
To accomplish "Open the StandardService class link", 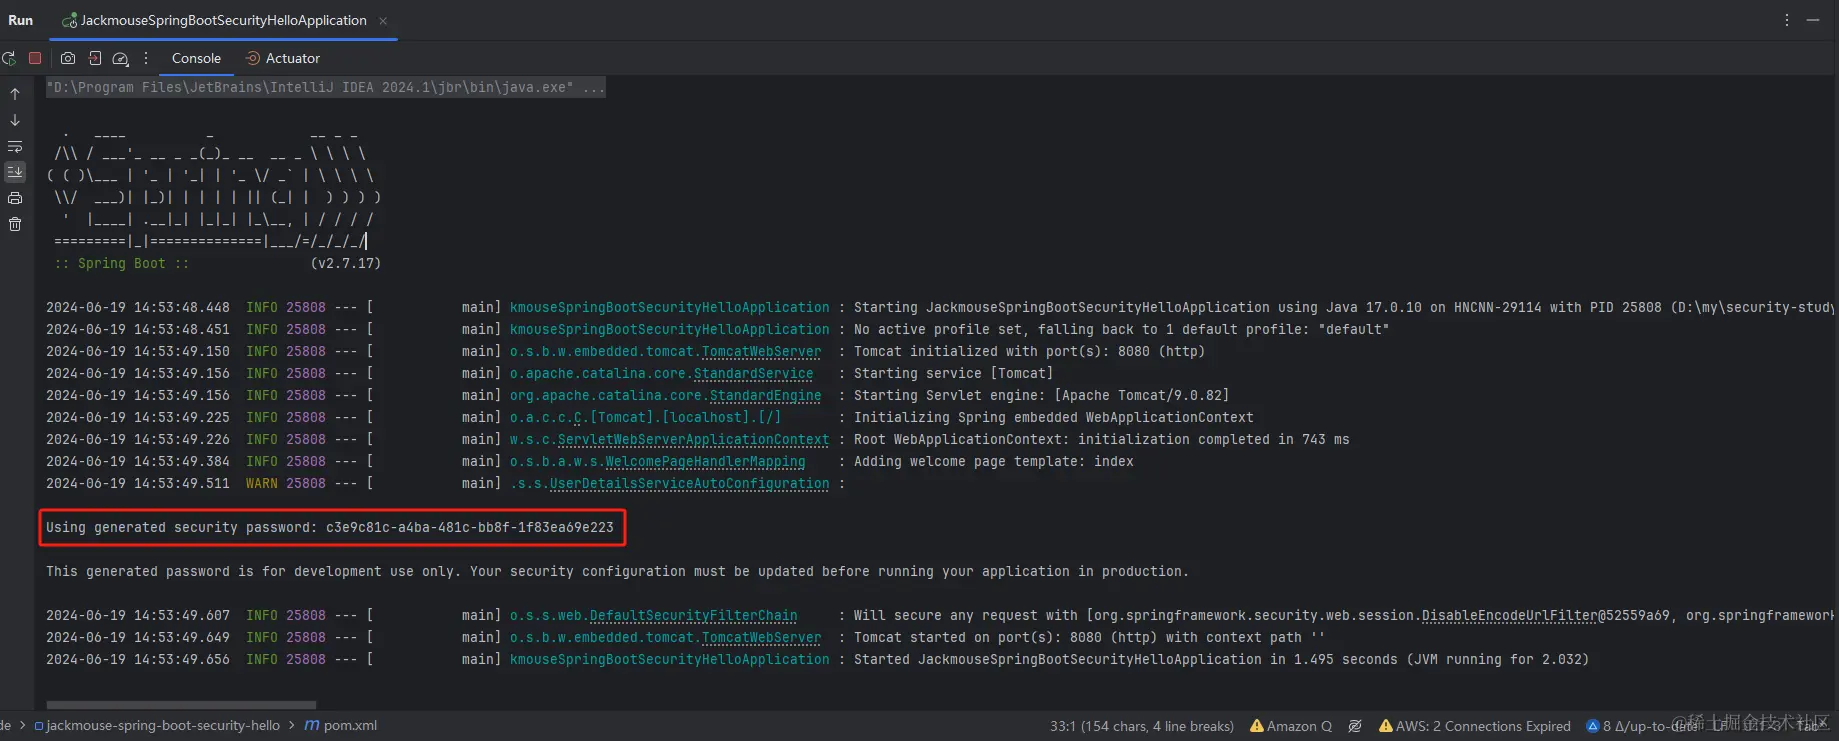I will point(753,374).
